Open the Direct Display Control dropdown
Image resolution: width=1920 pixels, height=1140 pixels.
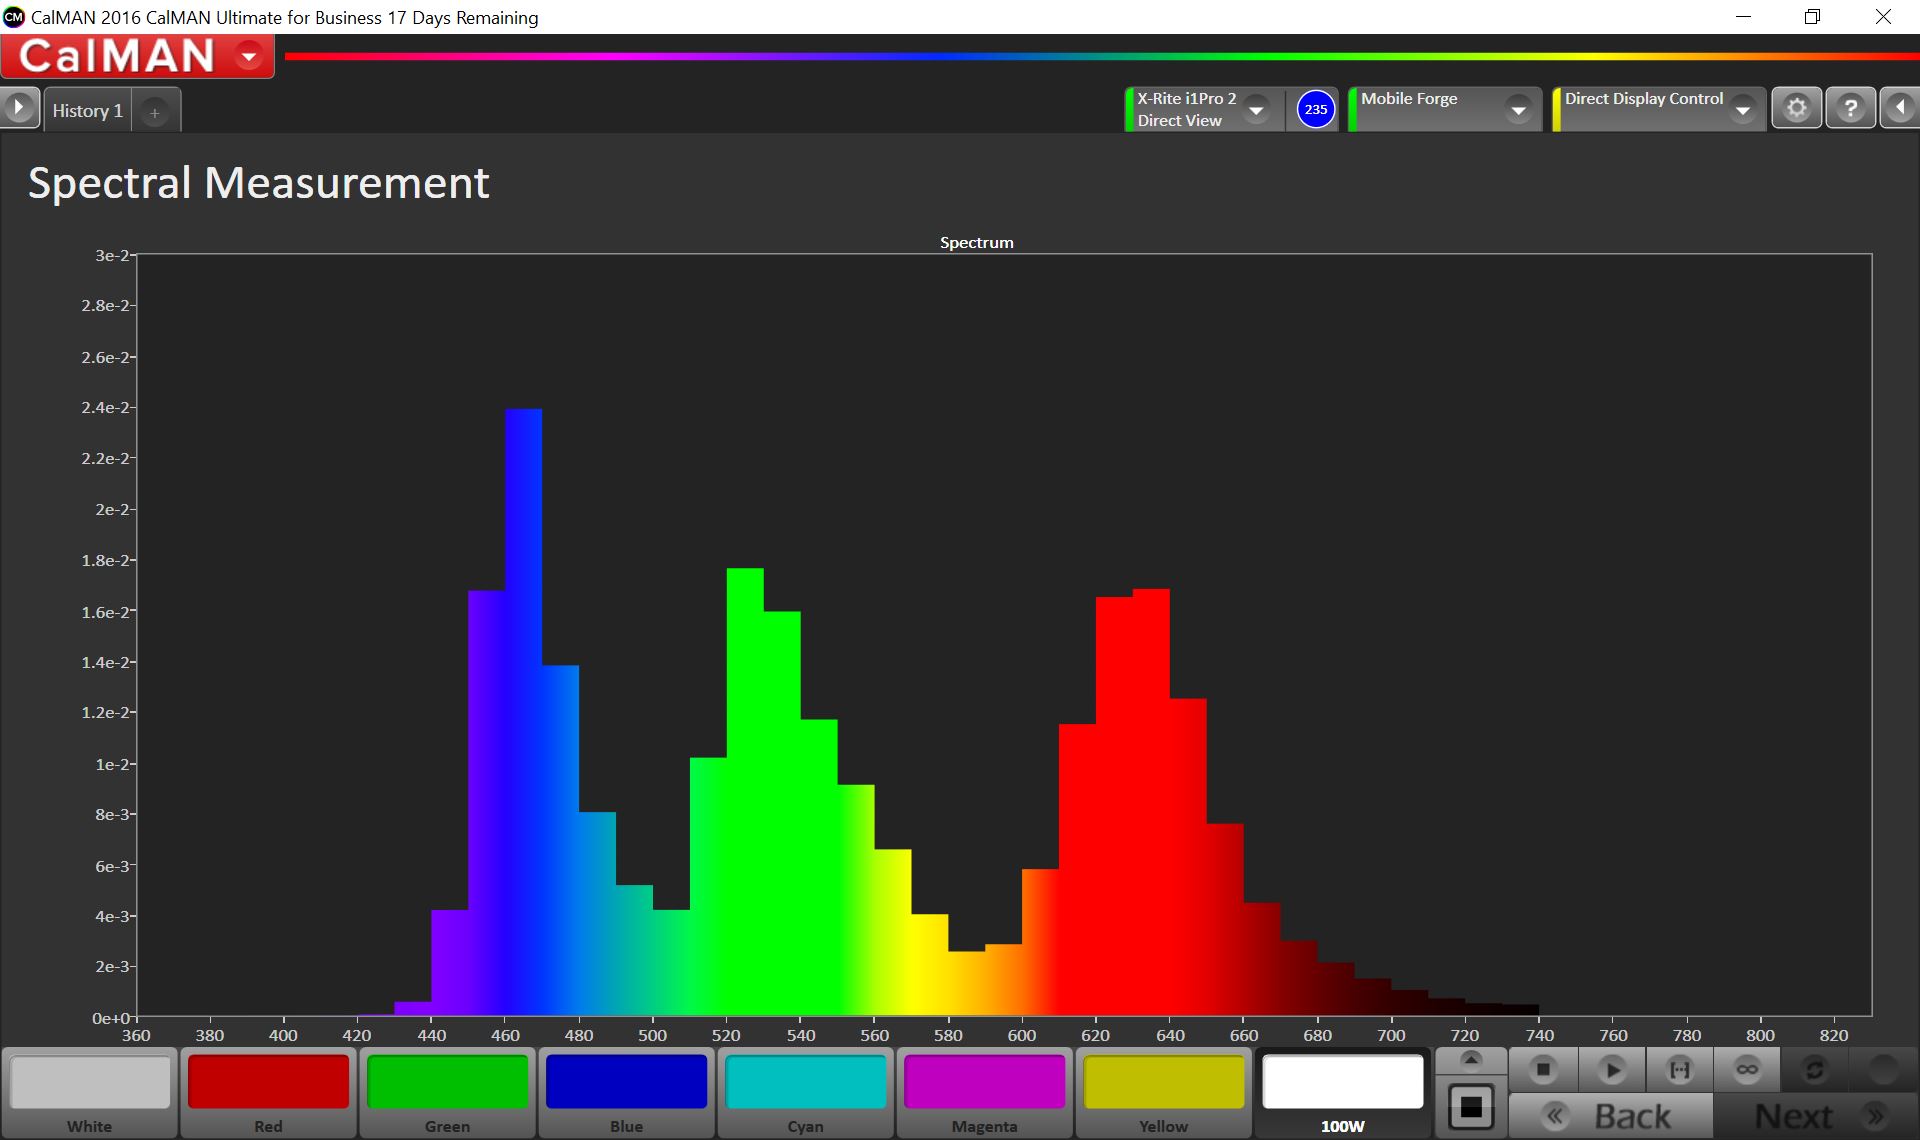tap(1743, 110)
